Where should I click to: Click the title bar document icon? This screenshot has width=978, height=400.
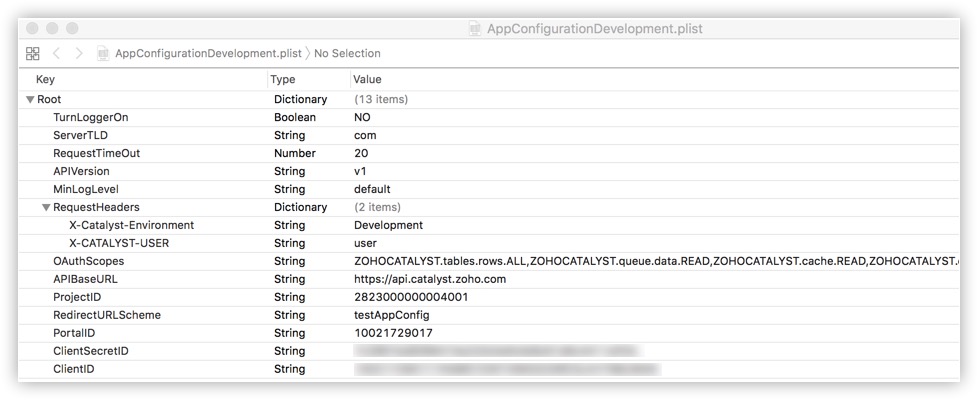(x=475, y=28)
